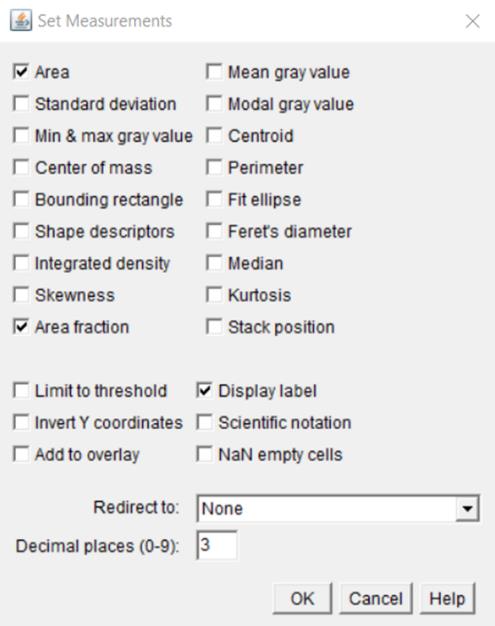
Task: Open Help for Set Measurements
Action: pos(447,598)
